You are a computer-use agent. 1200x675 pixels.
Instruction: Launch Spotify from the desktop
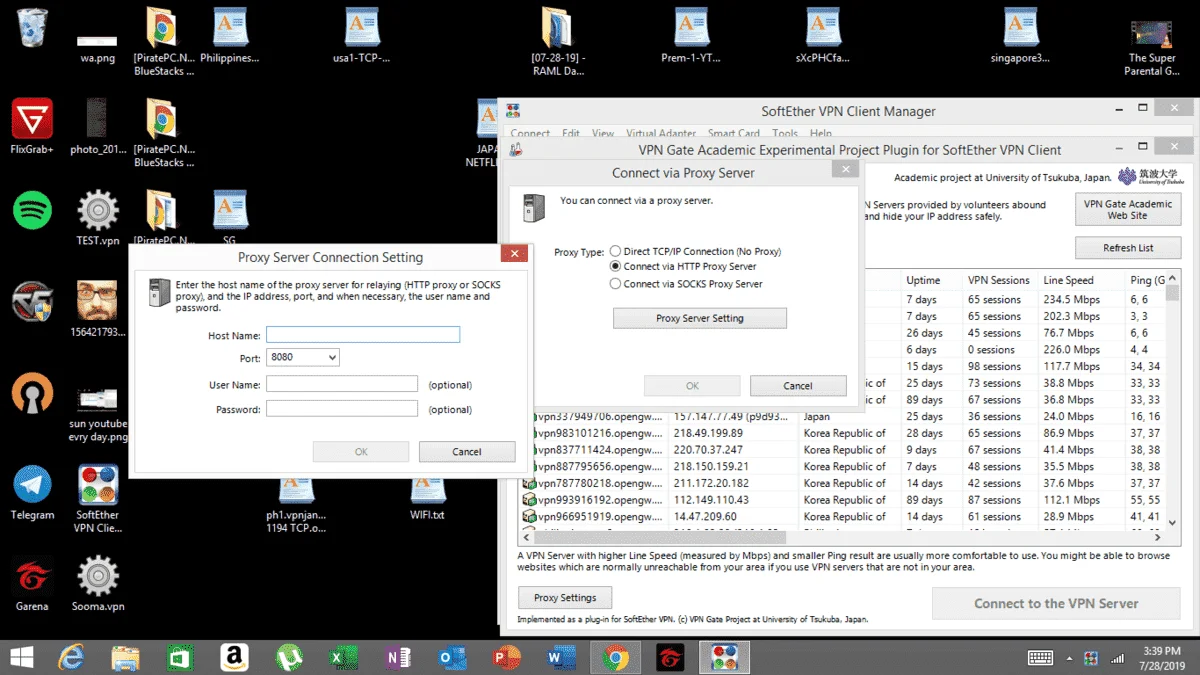coord(32,211)
